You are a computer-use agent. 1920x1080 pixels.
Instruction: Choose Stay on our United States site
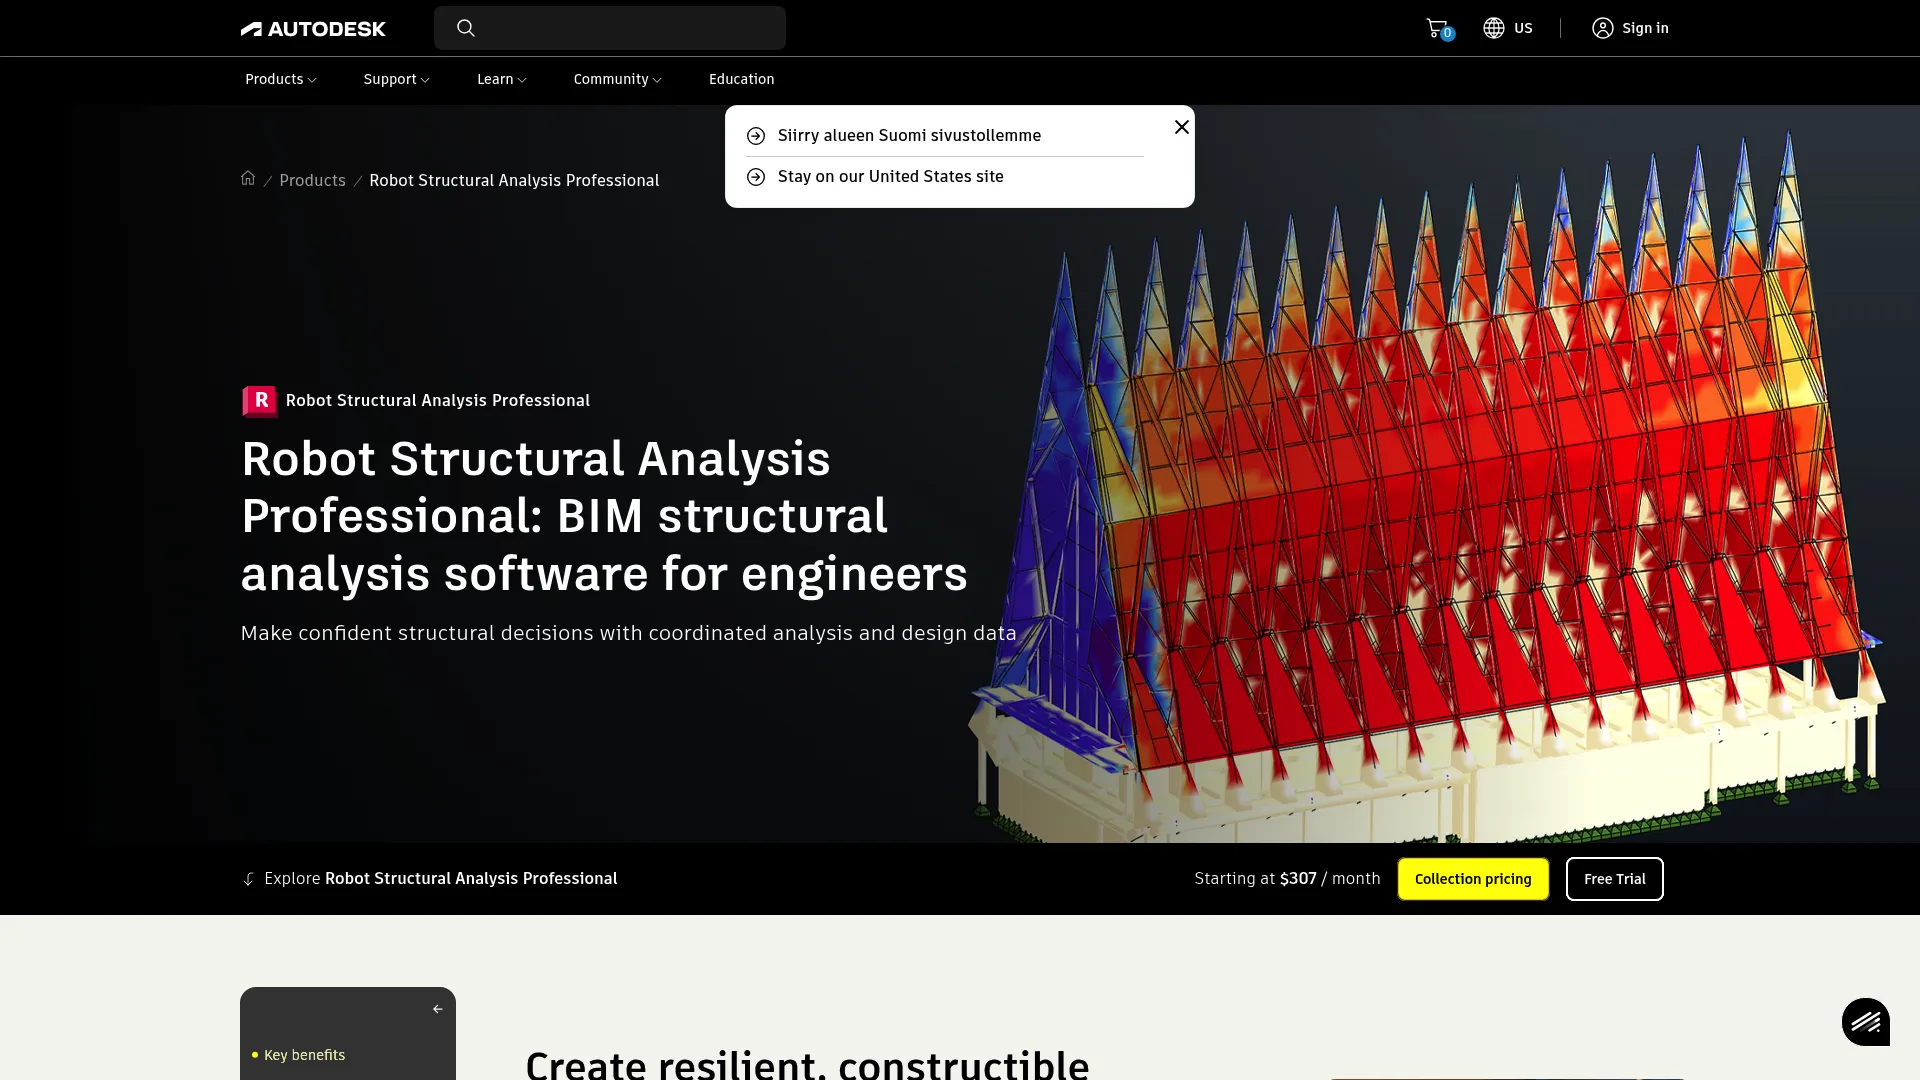[x=890, y=176]
